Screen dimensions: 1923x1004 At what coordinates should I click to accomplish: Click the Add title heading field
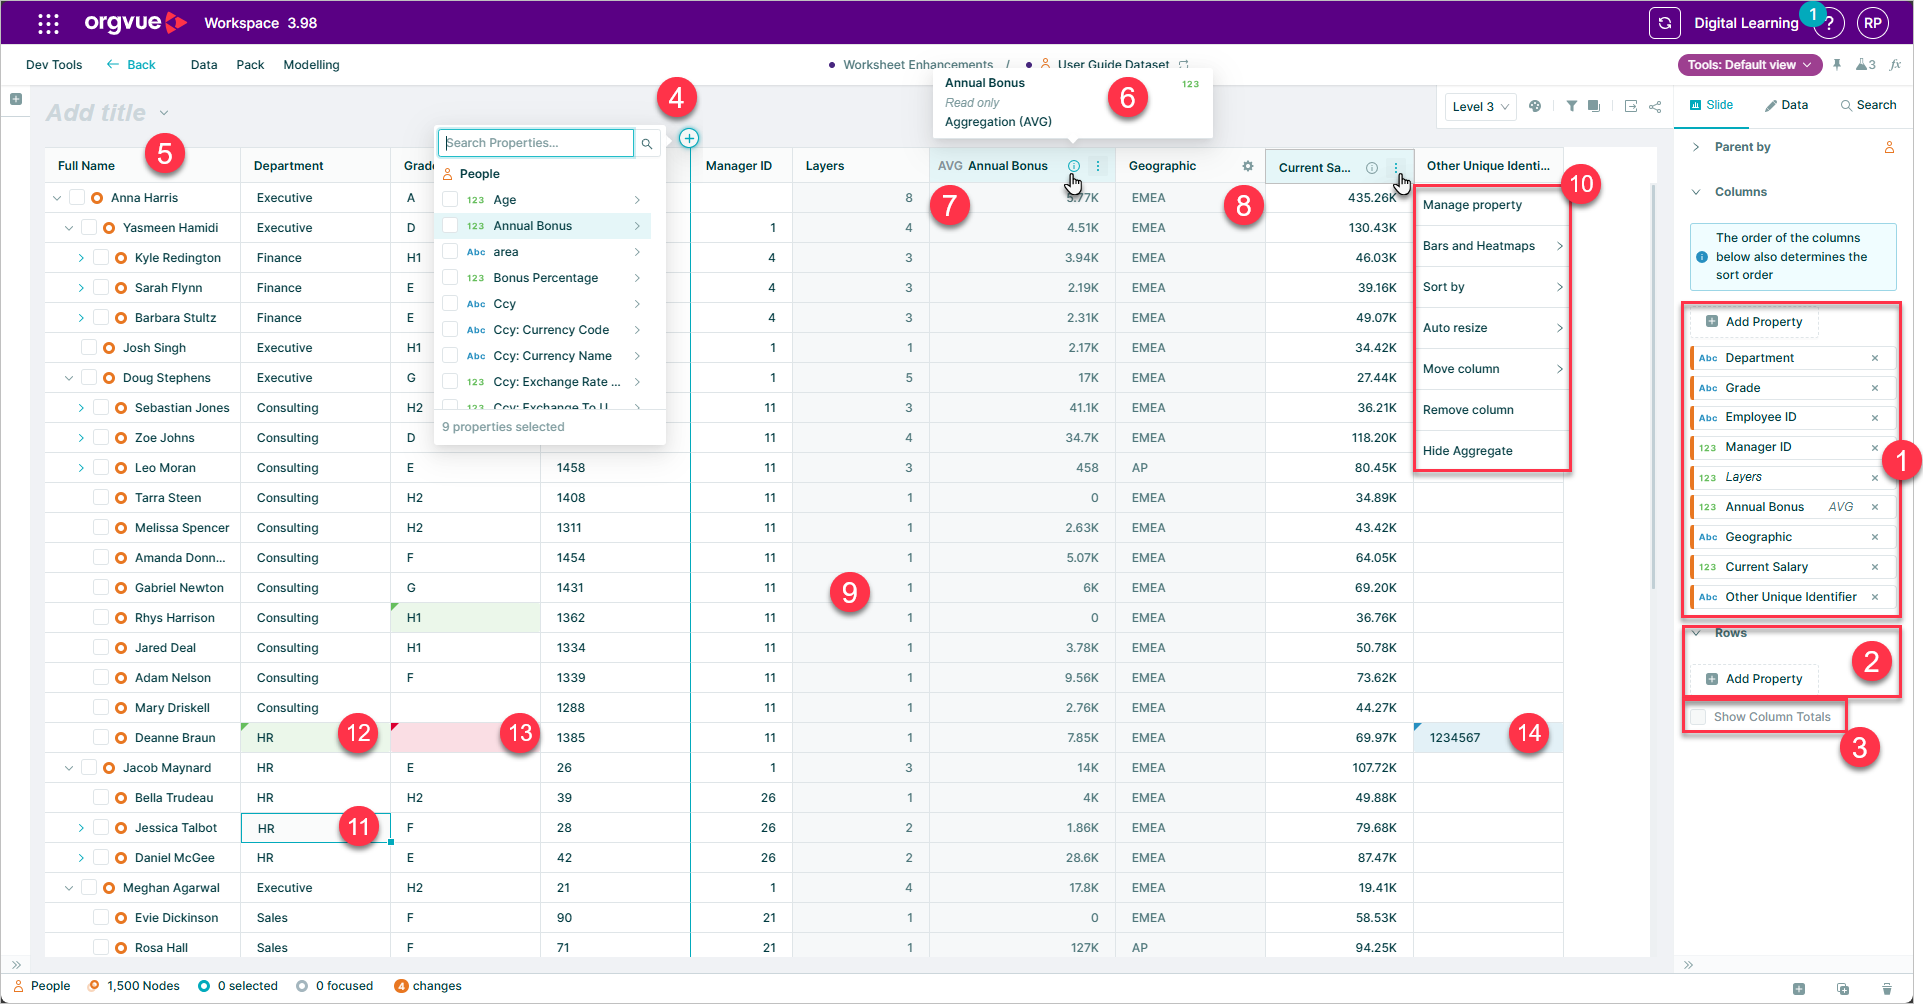[x=96, y=113]
